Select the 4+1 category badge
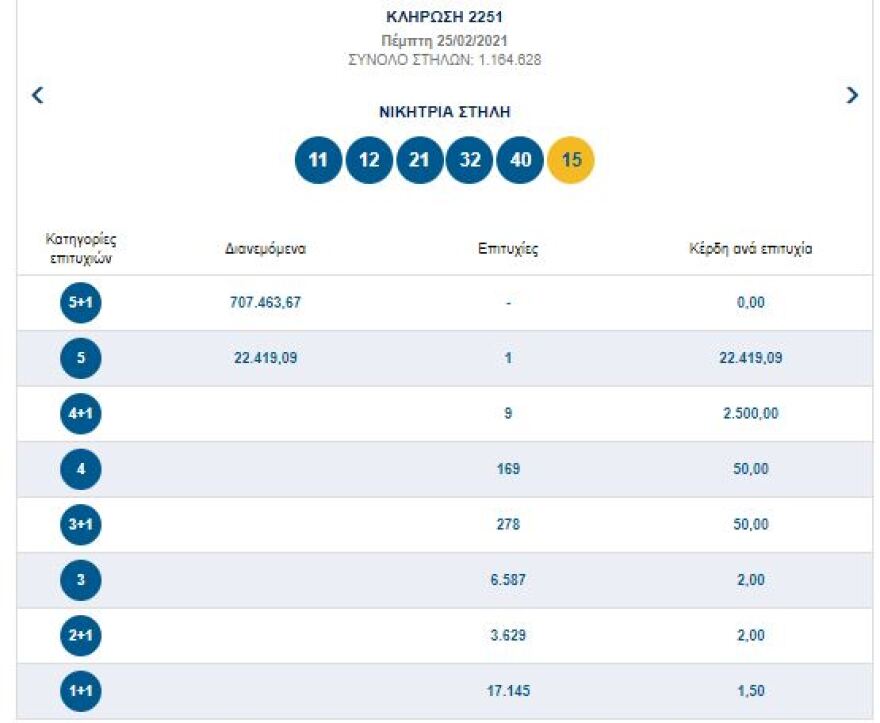880x723 pixels. point(81,414)
